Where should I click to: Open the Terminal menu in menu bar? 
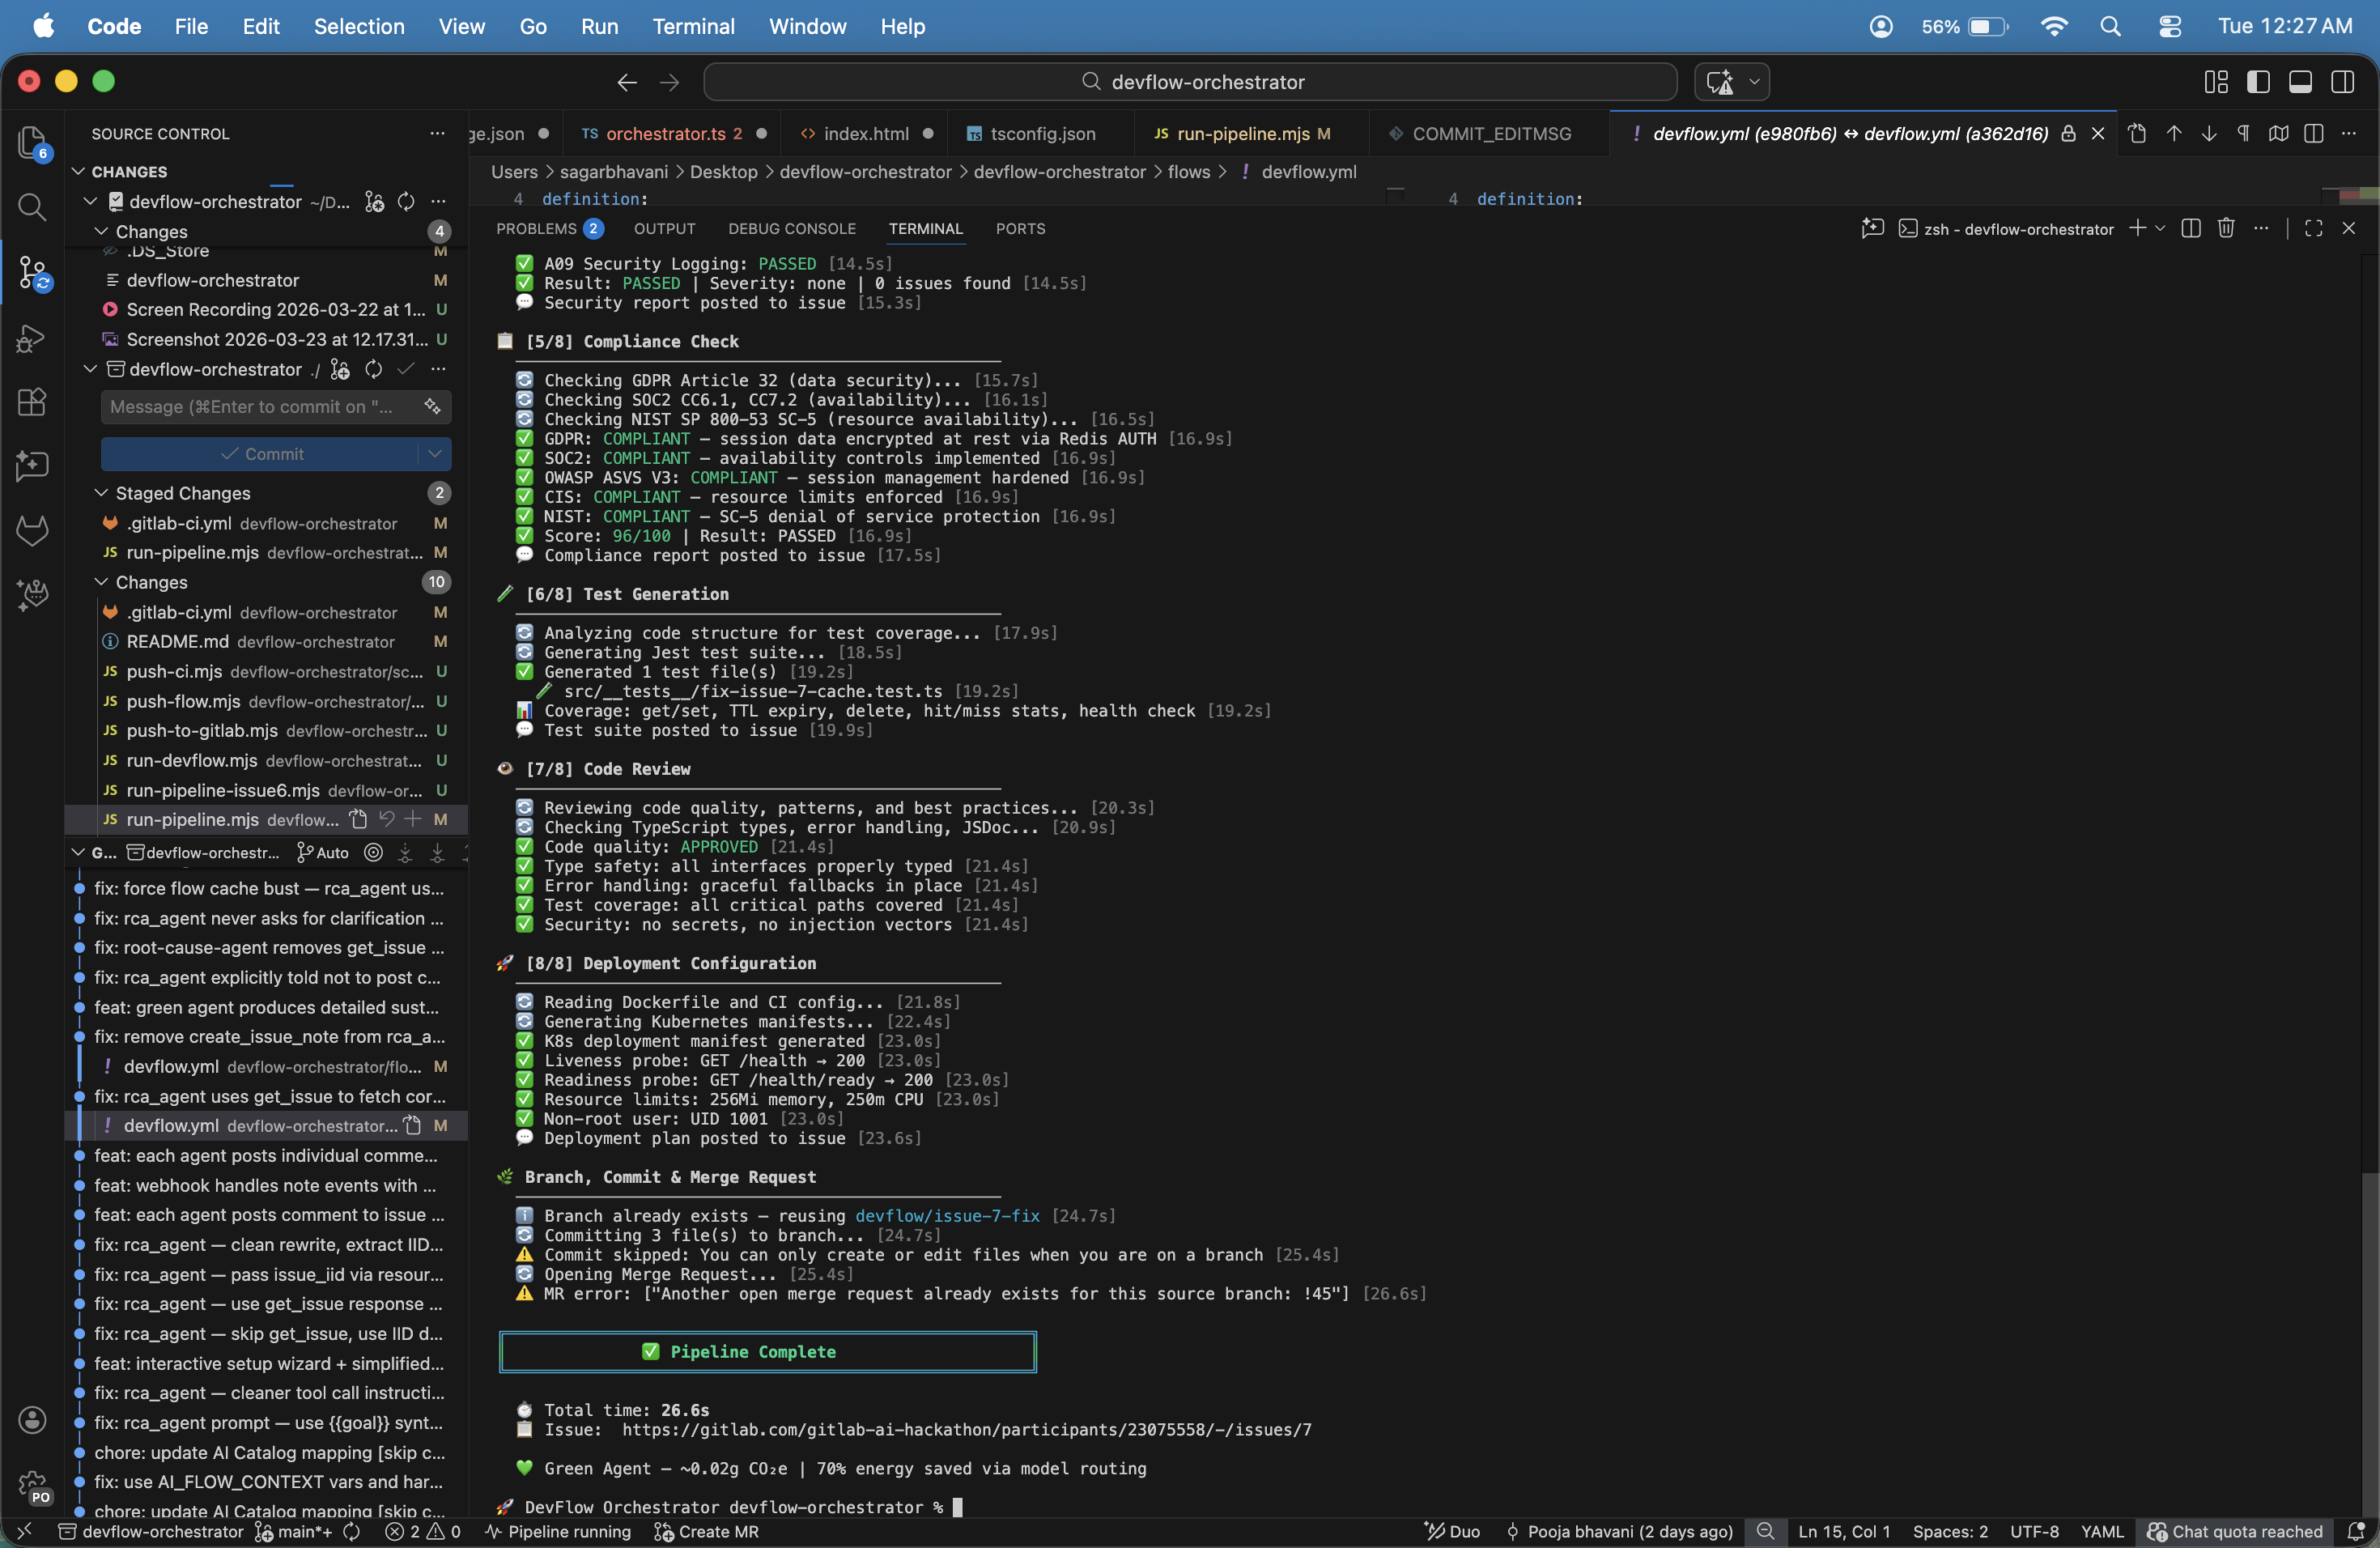point(693,26)
